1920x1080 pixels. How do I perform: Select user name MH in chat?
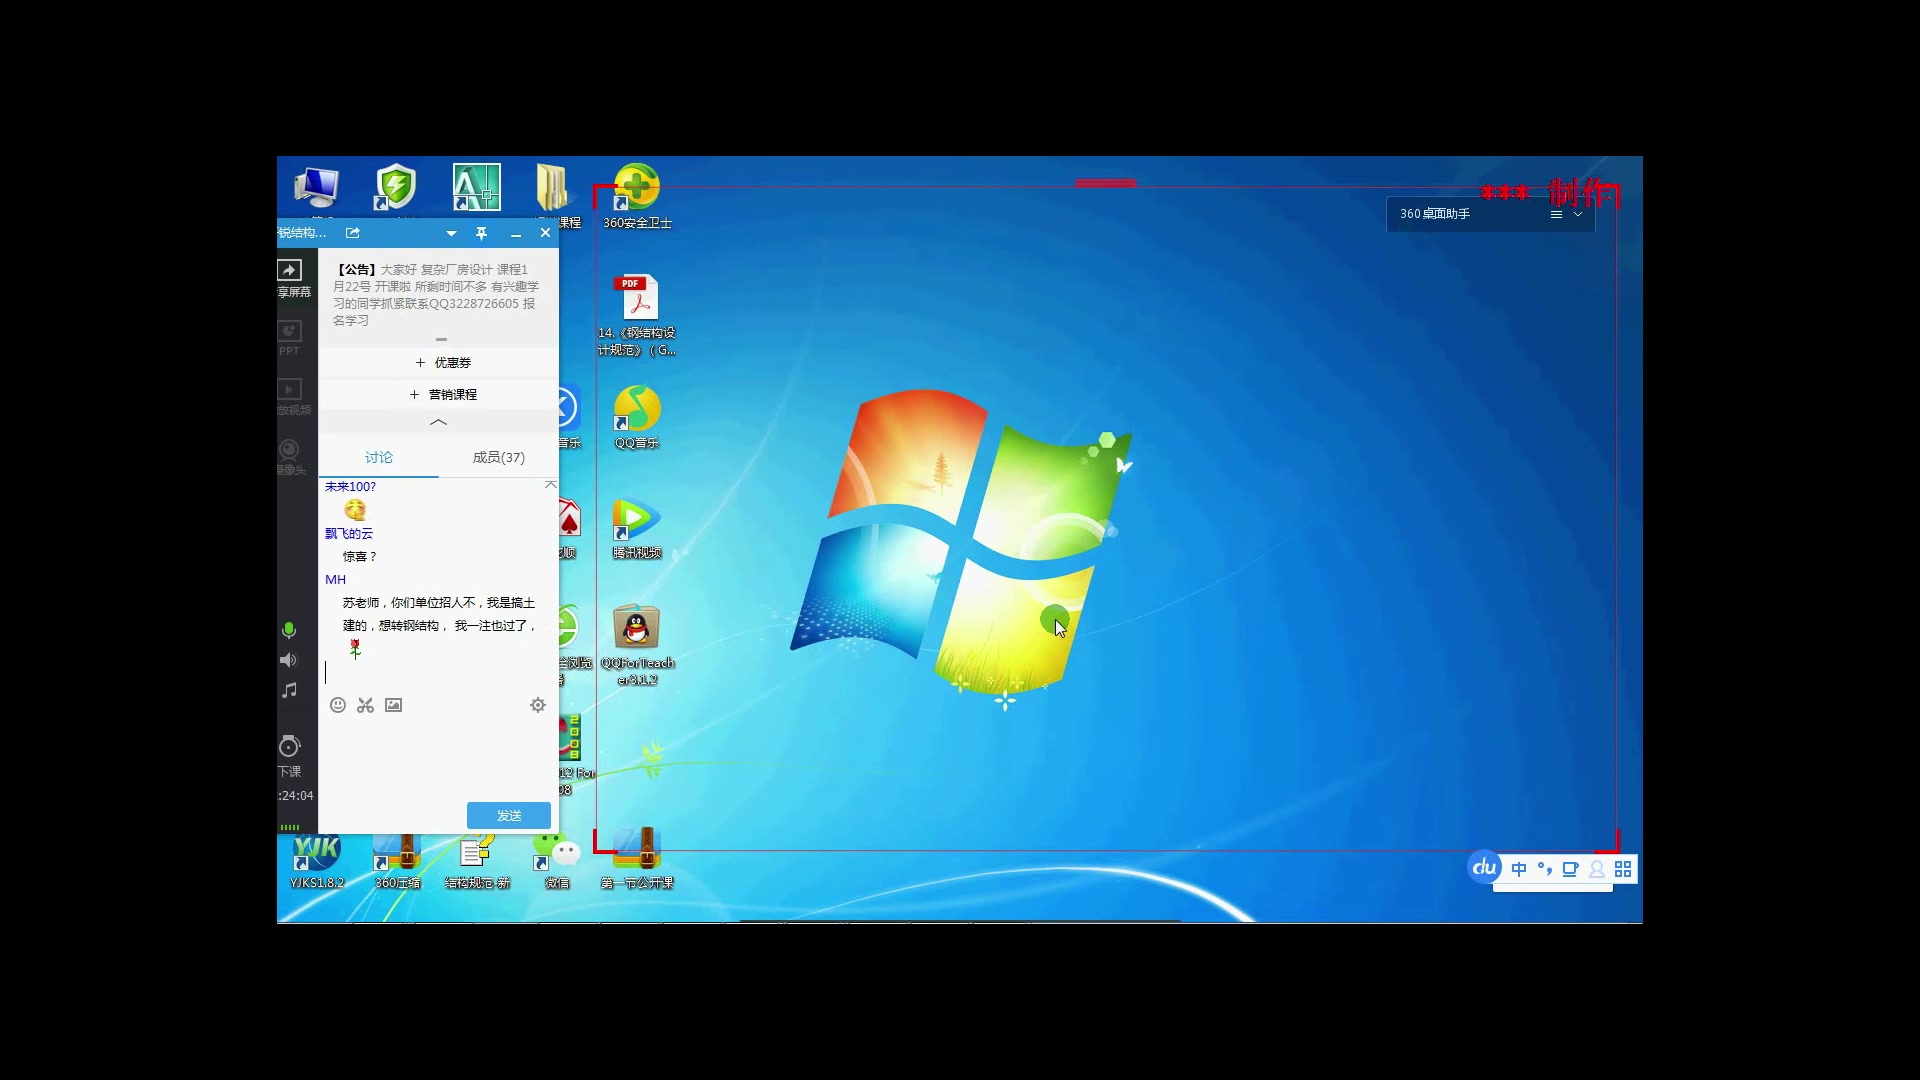pyautogui.click(x=335, y=580)
